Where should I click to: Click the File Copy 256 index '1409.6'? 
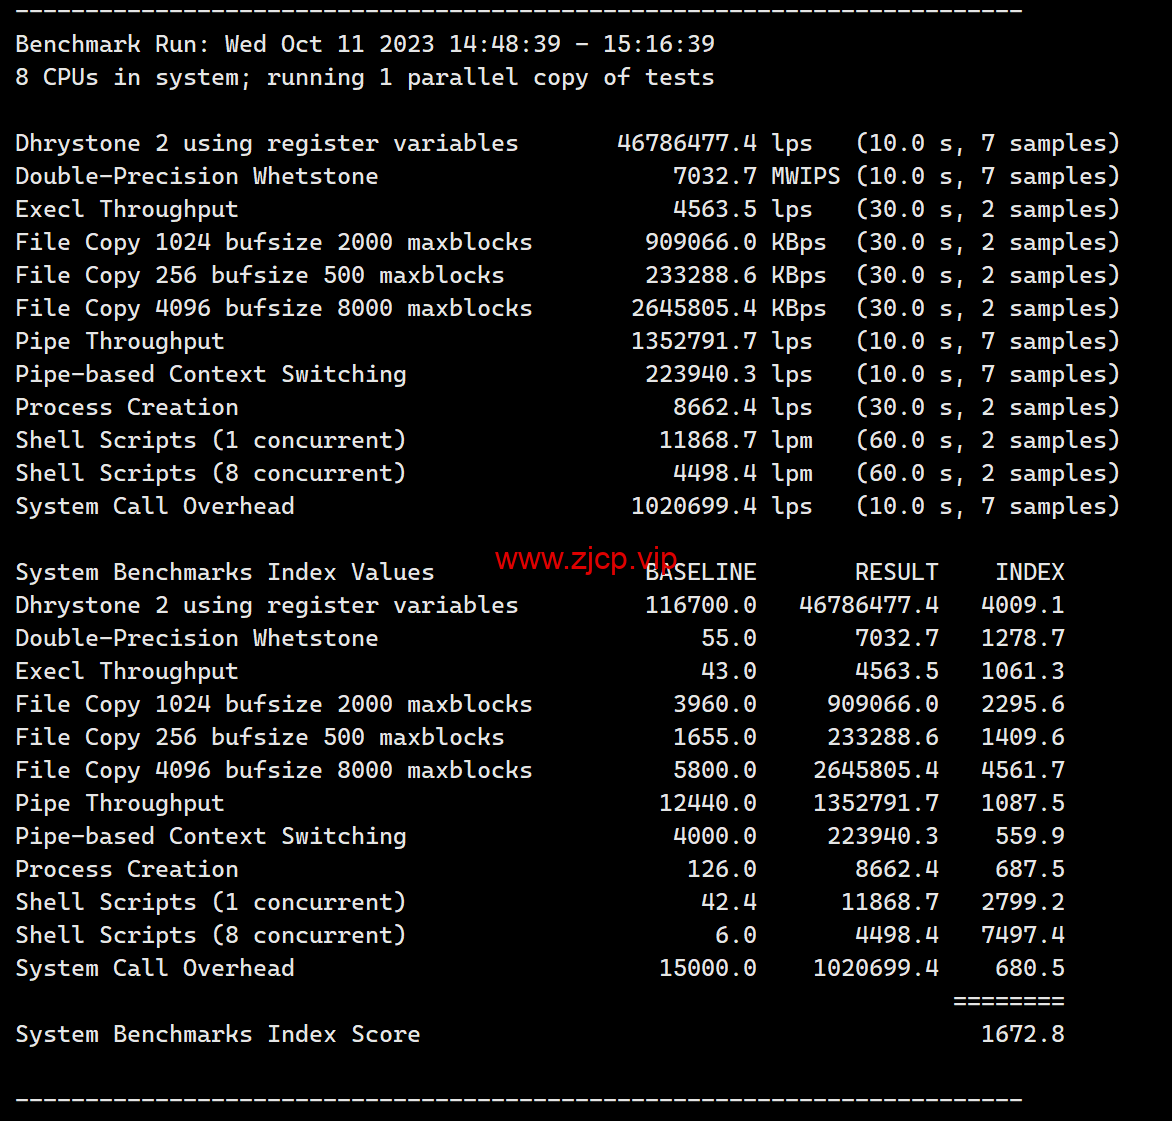[x=1023, y=737]
